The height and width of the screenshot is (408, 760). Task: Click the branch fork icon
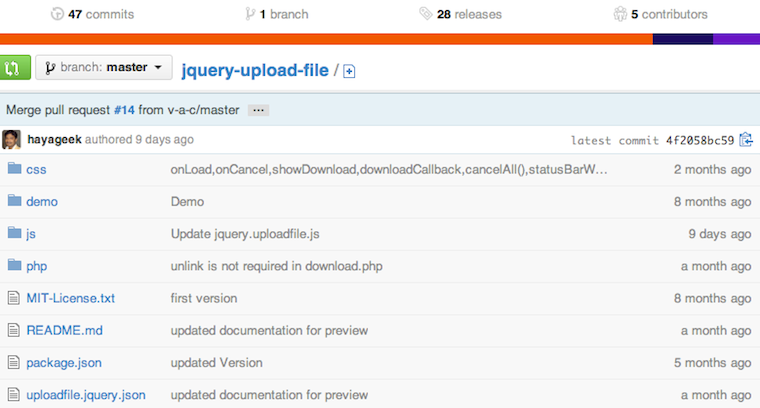point(250,14)
